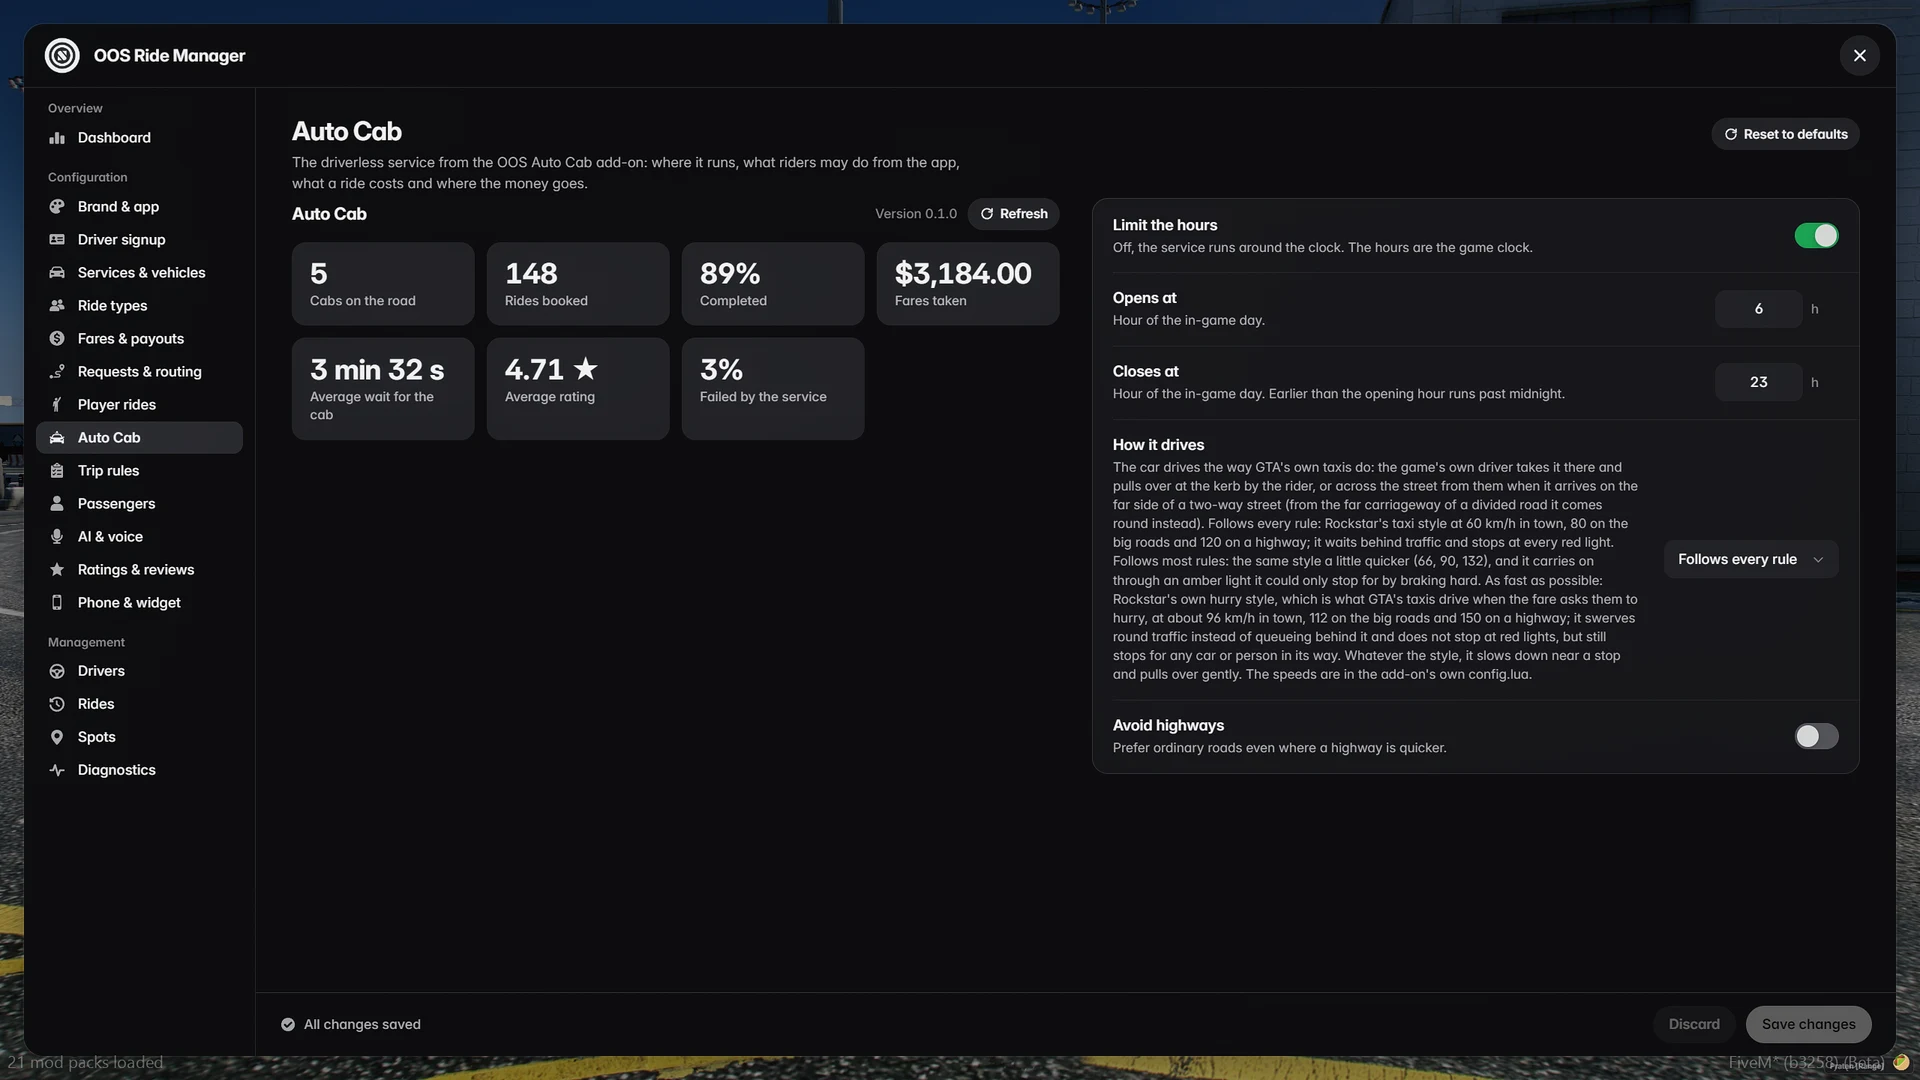Click the Spots map pin icon
The image size is (1920, 1080).
point(57,737)
